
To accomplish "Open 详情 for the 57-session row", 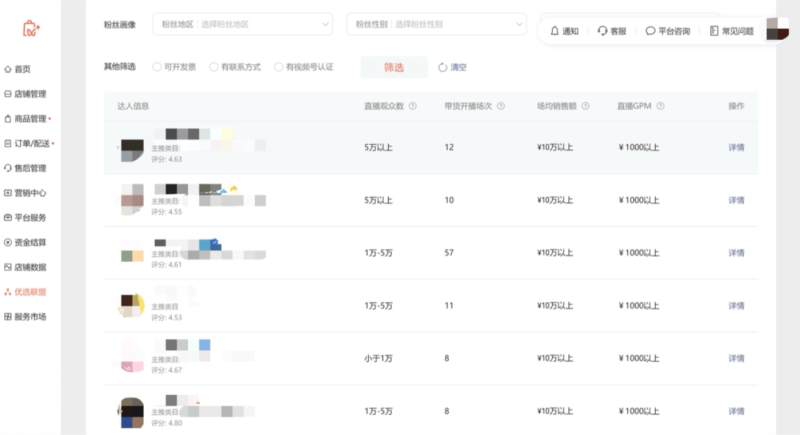I will coord(736,252).
